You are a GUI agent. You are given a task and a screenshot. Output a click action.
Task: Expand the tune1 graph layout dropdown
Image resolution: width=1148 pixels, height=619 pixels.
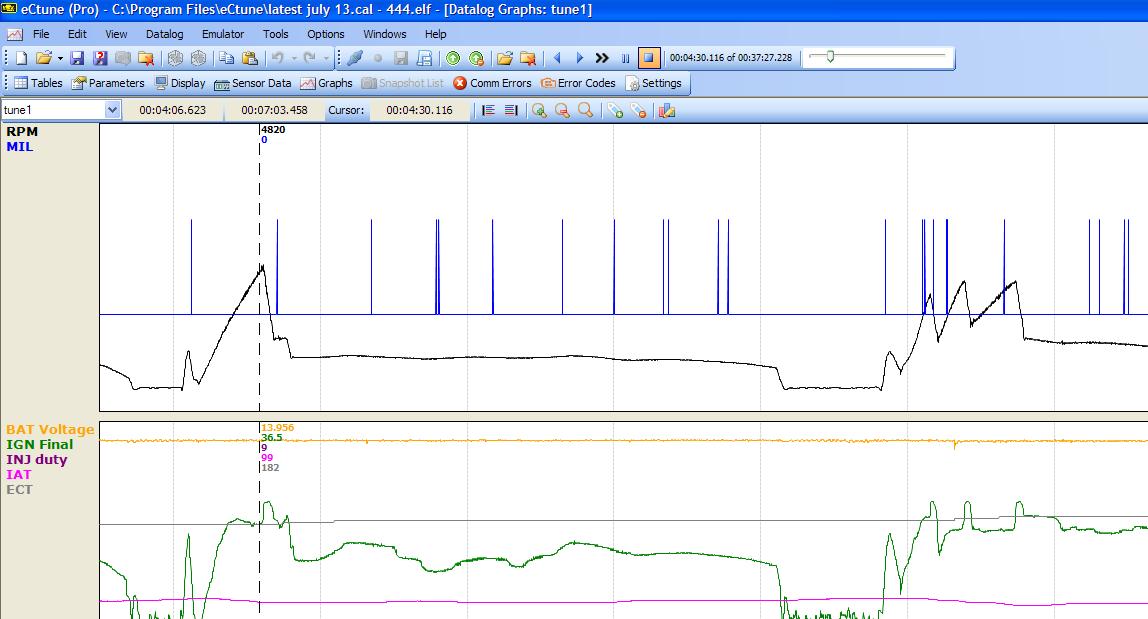pyautogui.click(x=112, y=110)
